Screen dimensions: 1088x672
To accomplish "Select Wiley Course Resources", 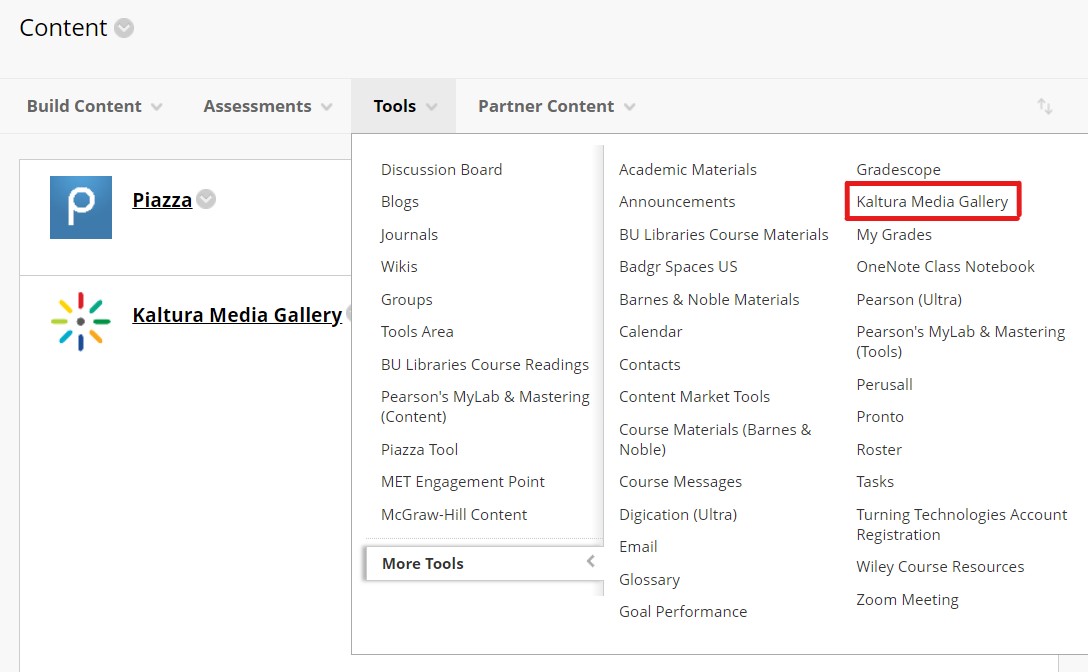I will coord(940,566).
